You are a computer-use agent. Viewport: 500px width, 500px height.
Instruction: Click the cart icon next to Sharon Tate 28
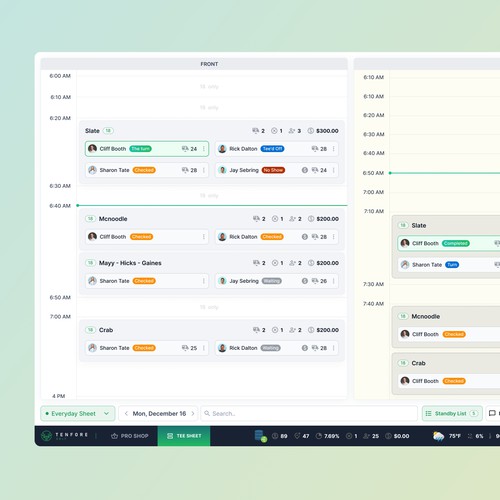point(185,170)
